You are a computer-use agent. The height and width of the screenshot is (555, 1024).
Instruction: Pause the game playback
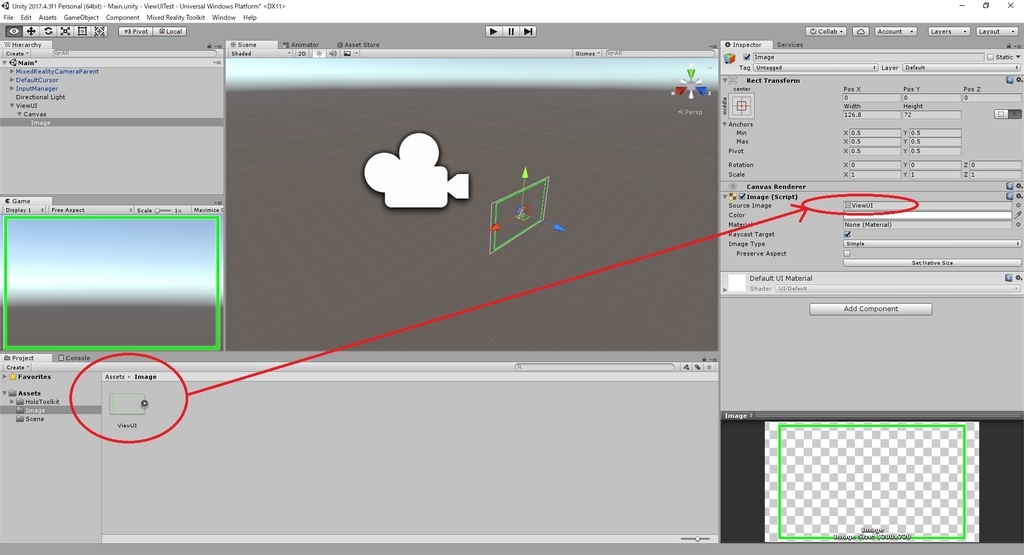(x=511, y=31)
